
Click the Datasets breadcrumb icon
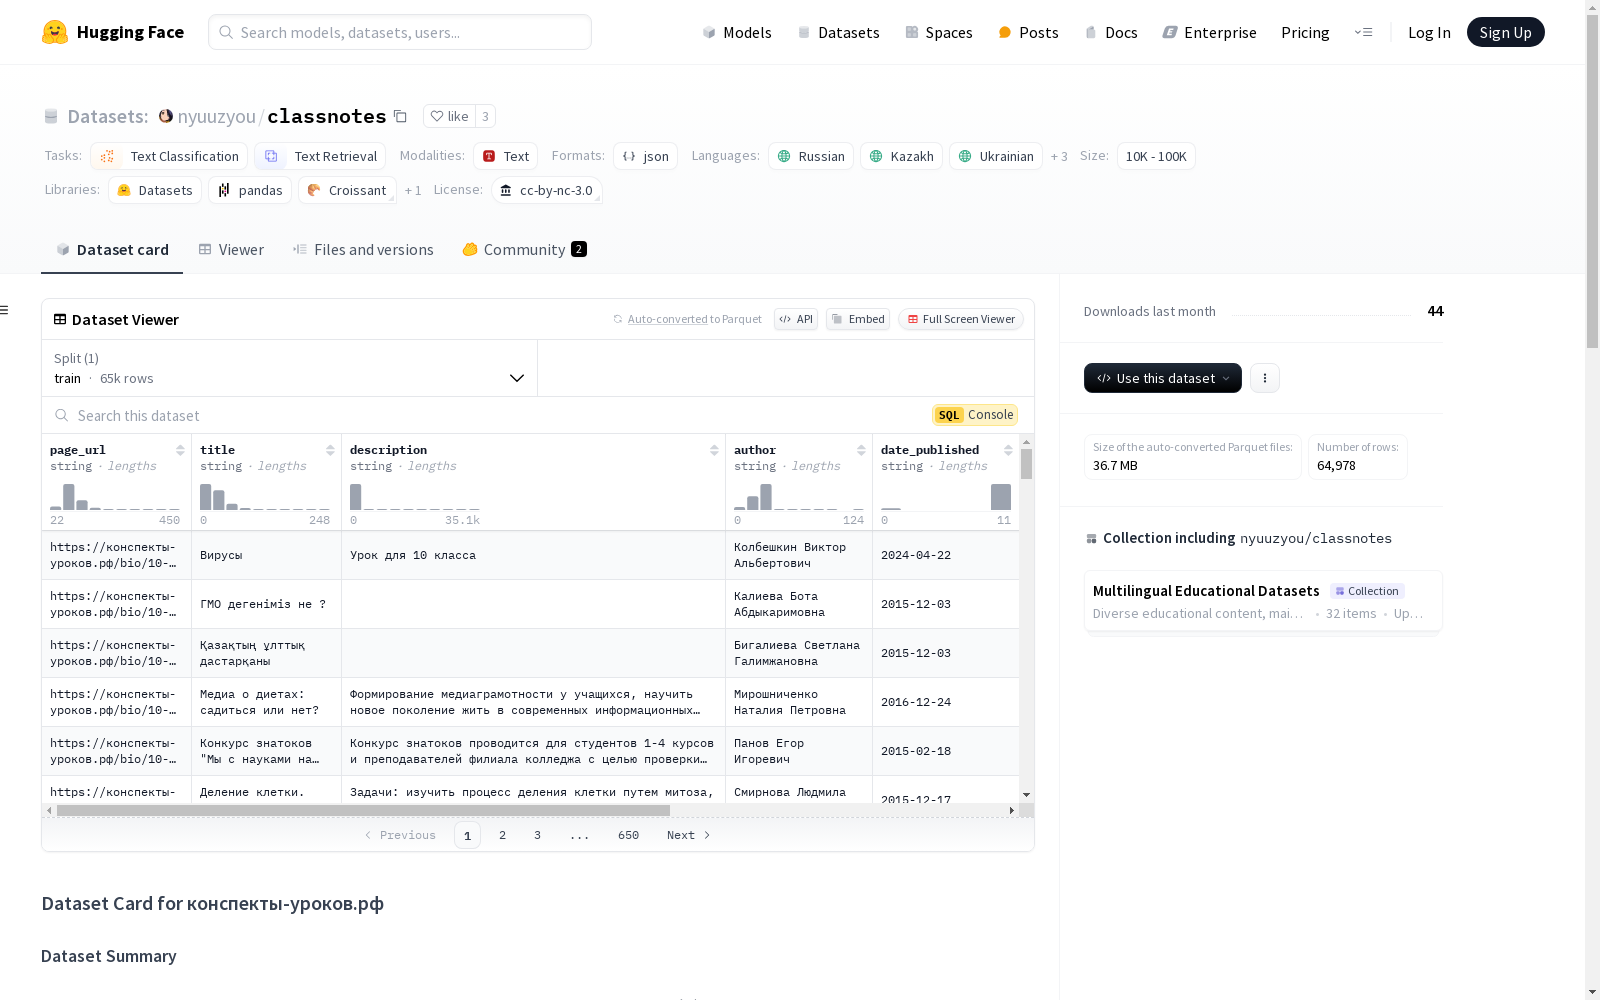click(51, 117)
